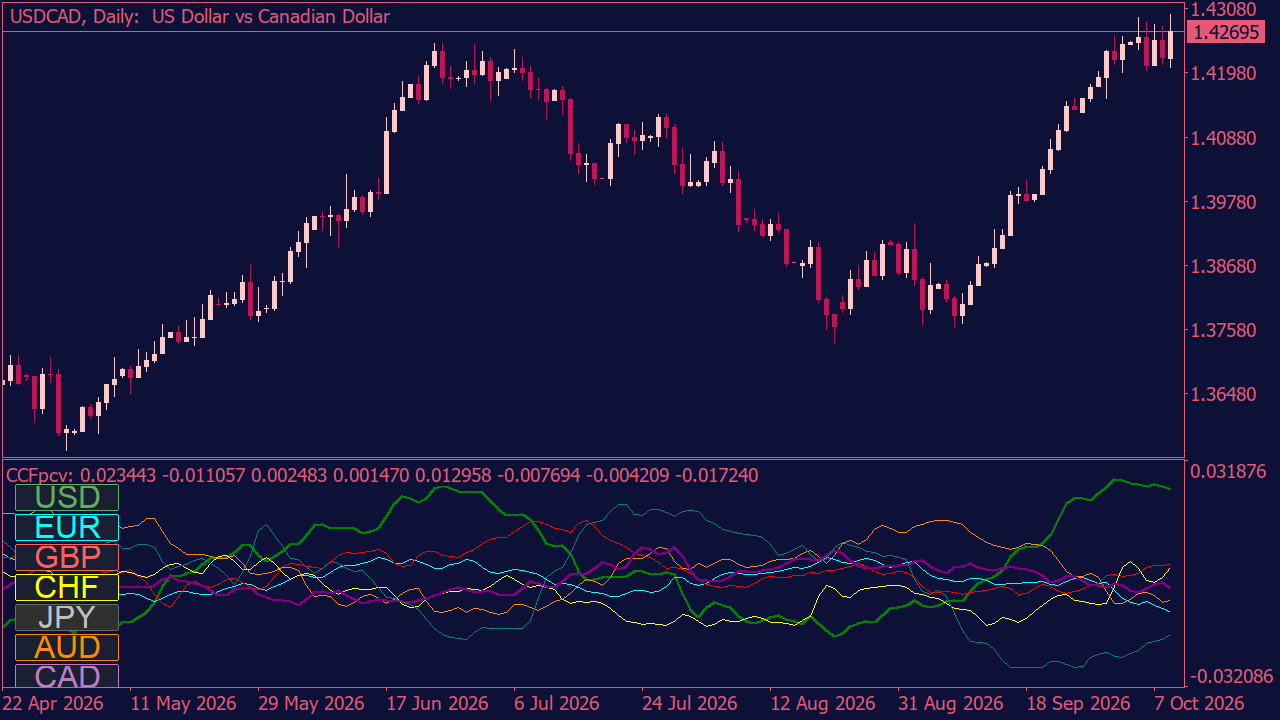The image size is (1280, 720).
Task: Click the CHF currency label button
Action: click(67, 587)
